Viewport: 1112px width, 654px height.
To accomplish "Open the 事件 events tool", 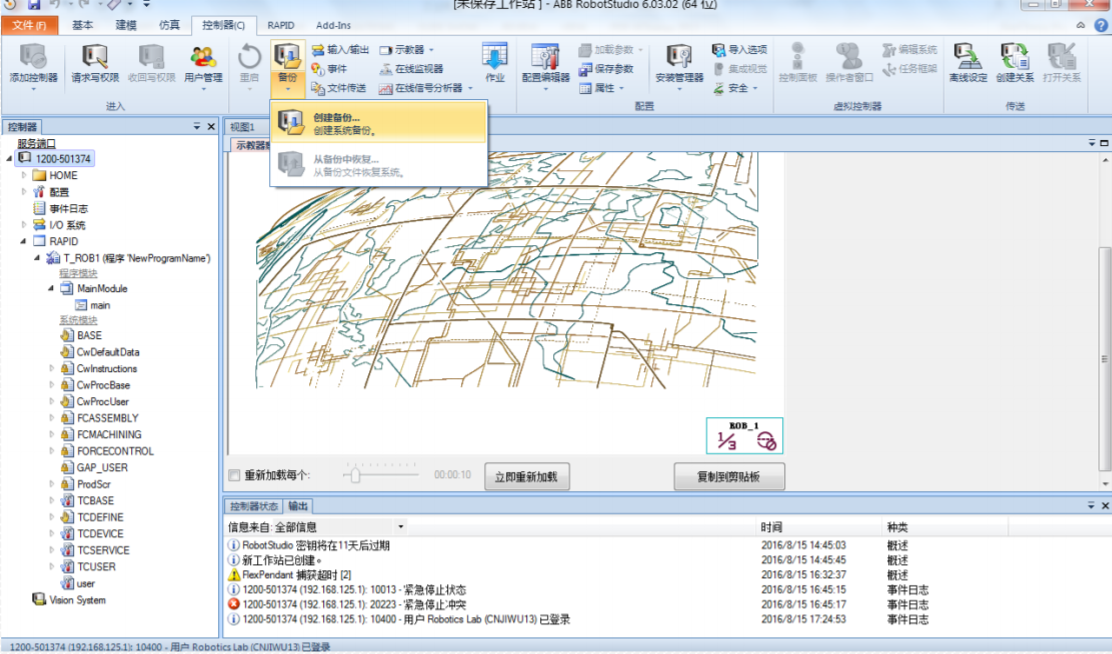I will (329, 69).
